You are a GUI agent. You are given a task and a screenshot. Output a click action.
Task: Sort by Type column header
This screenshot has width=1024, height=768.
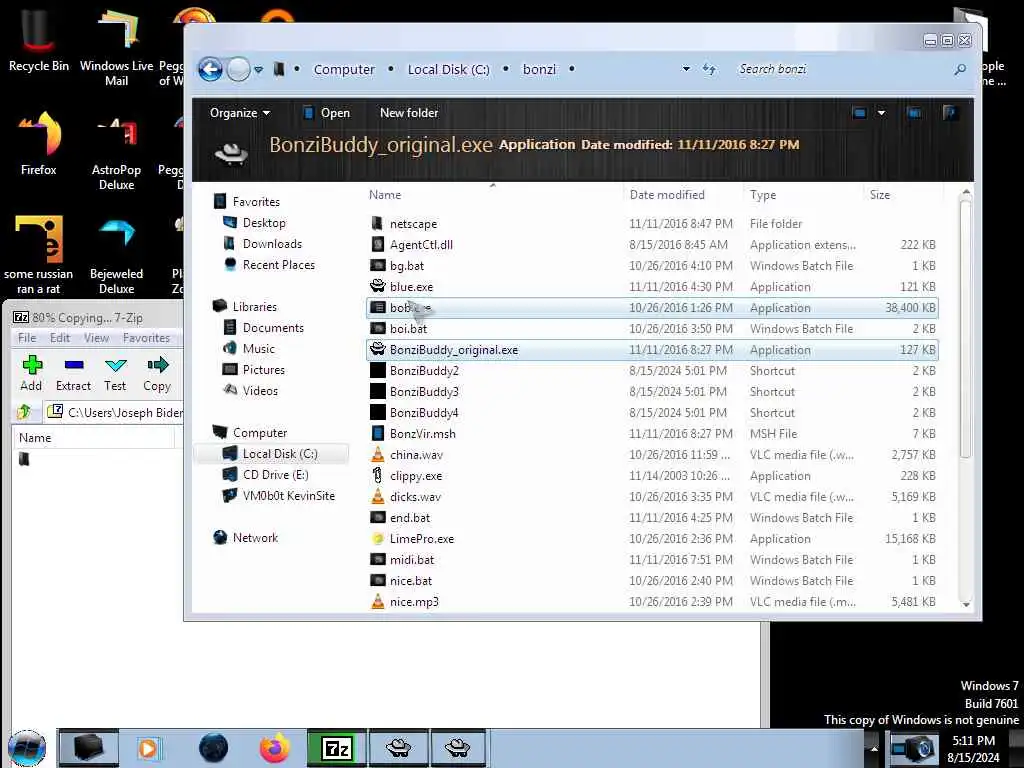[x=763, y=195]
